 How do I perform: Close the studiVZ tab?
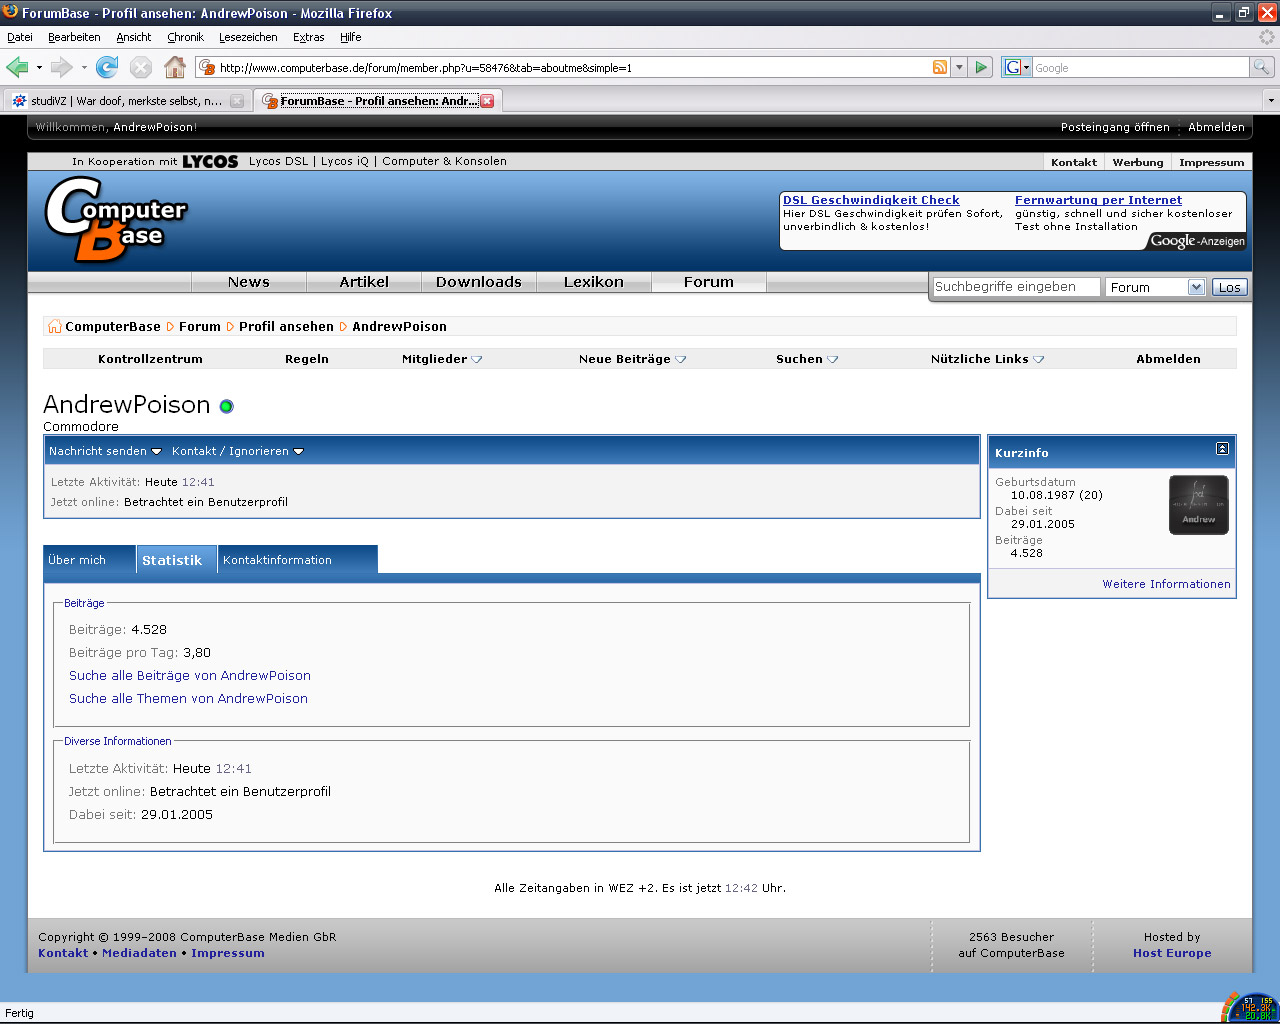[x=237, y=101]
